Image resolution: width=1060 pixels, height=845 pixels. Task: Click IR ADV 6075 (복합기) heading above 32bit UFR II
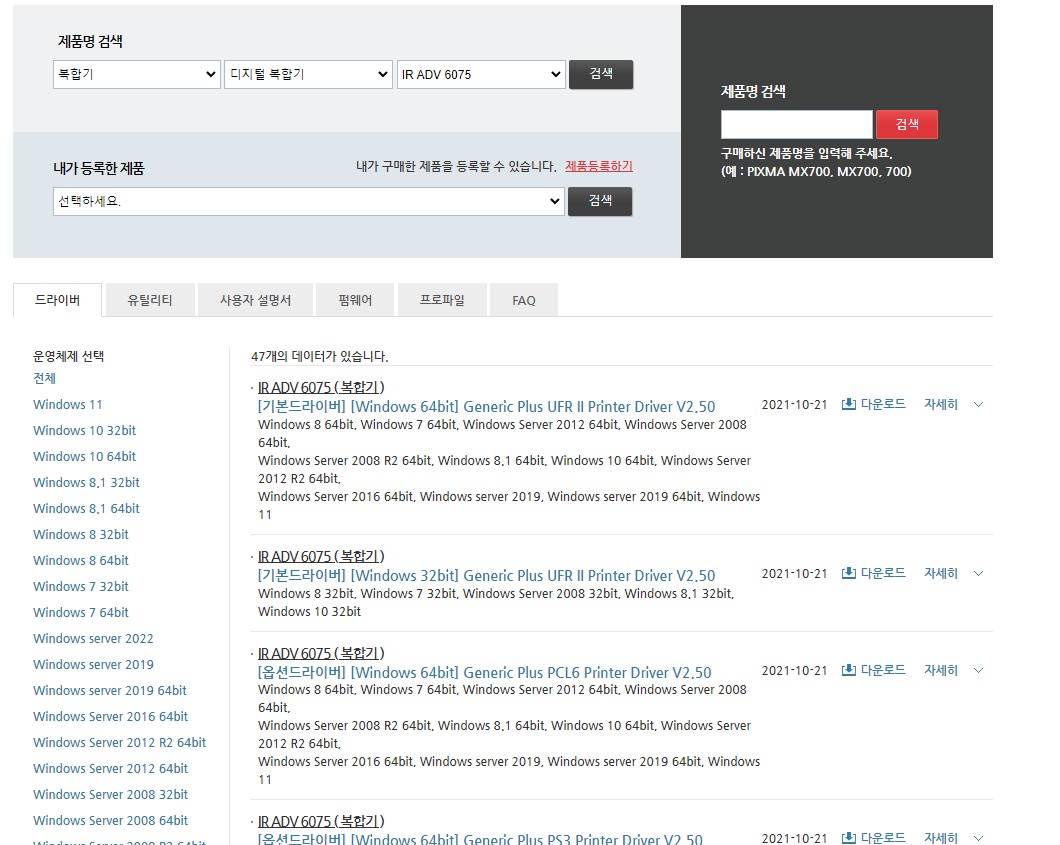[x=321, y=556]
